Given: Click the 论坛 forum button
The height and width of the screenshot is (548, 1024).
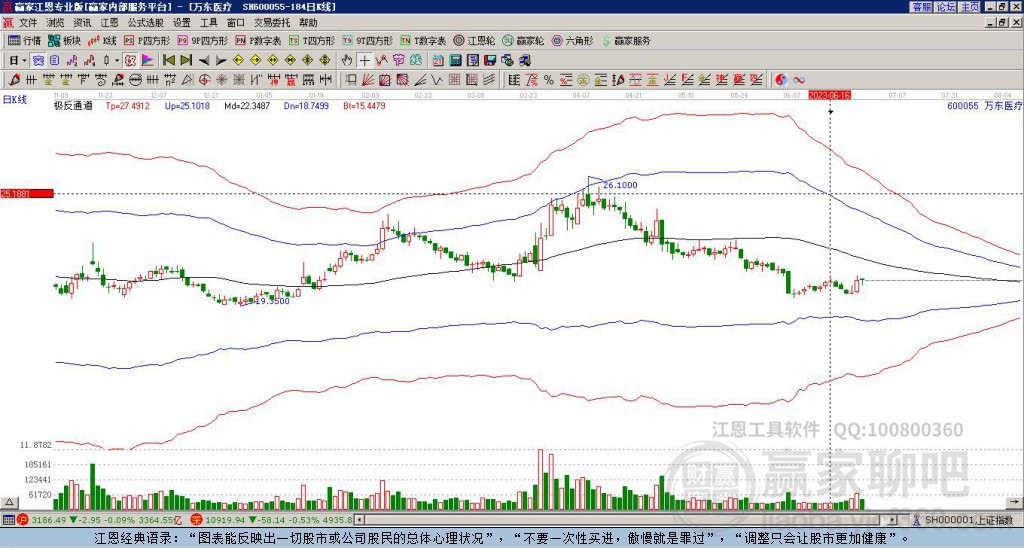Looking at the screenshot, I should (945, 7).
